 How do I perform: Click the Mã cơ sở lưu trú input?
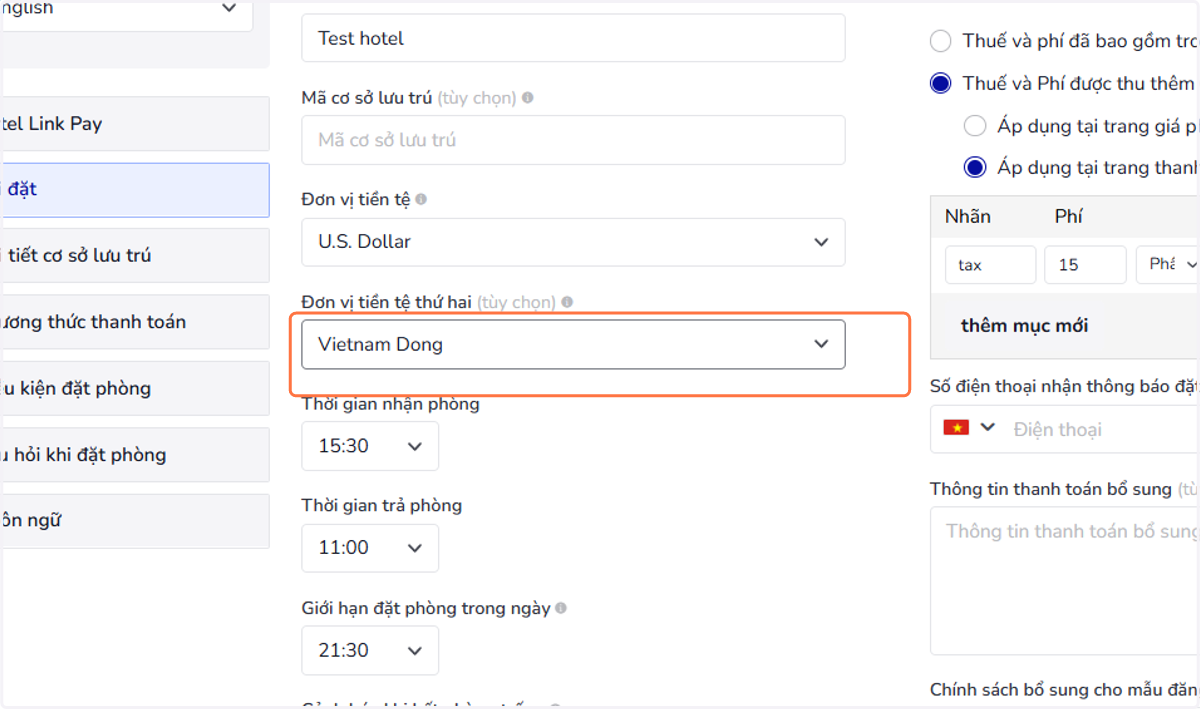tap(573, 140)
